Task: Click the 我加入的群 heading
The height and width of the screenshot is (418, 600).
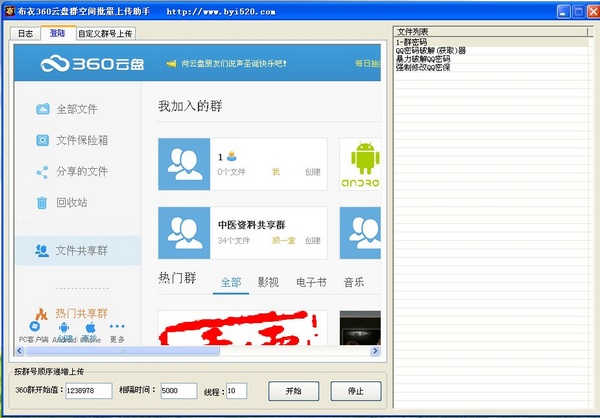Action: point(190,106)
